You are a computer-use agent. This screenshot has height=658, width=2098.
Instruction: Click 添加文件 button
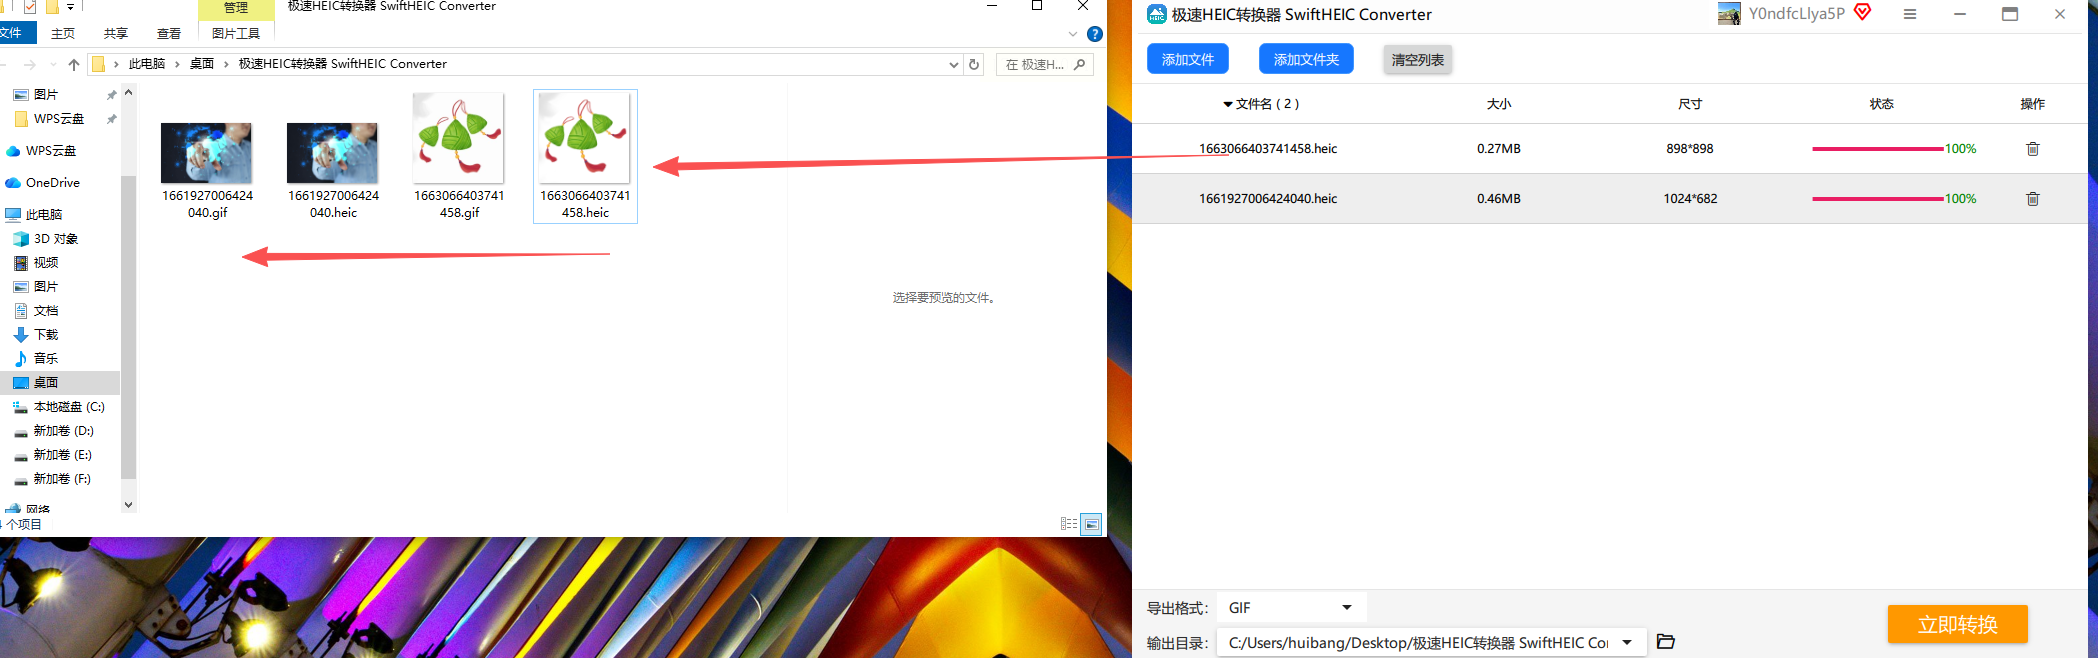[x=1188, y=60]
